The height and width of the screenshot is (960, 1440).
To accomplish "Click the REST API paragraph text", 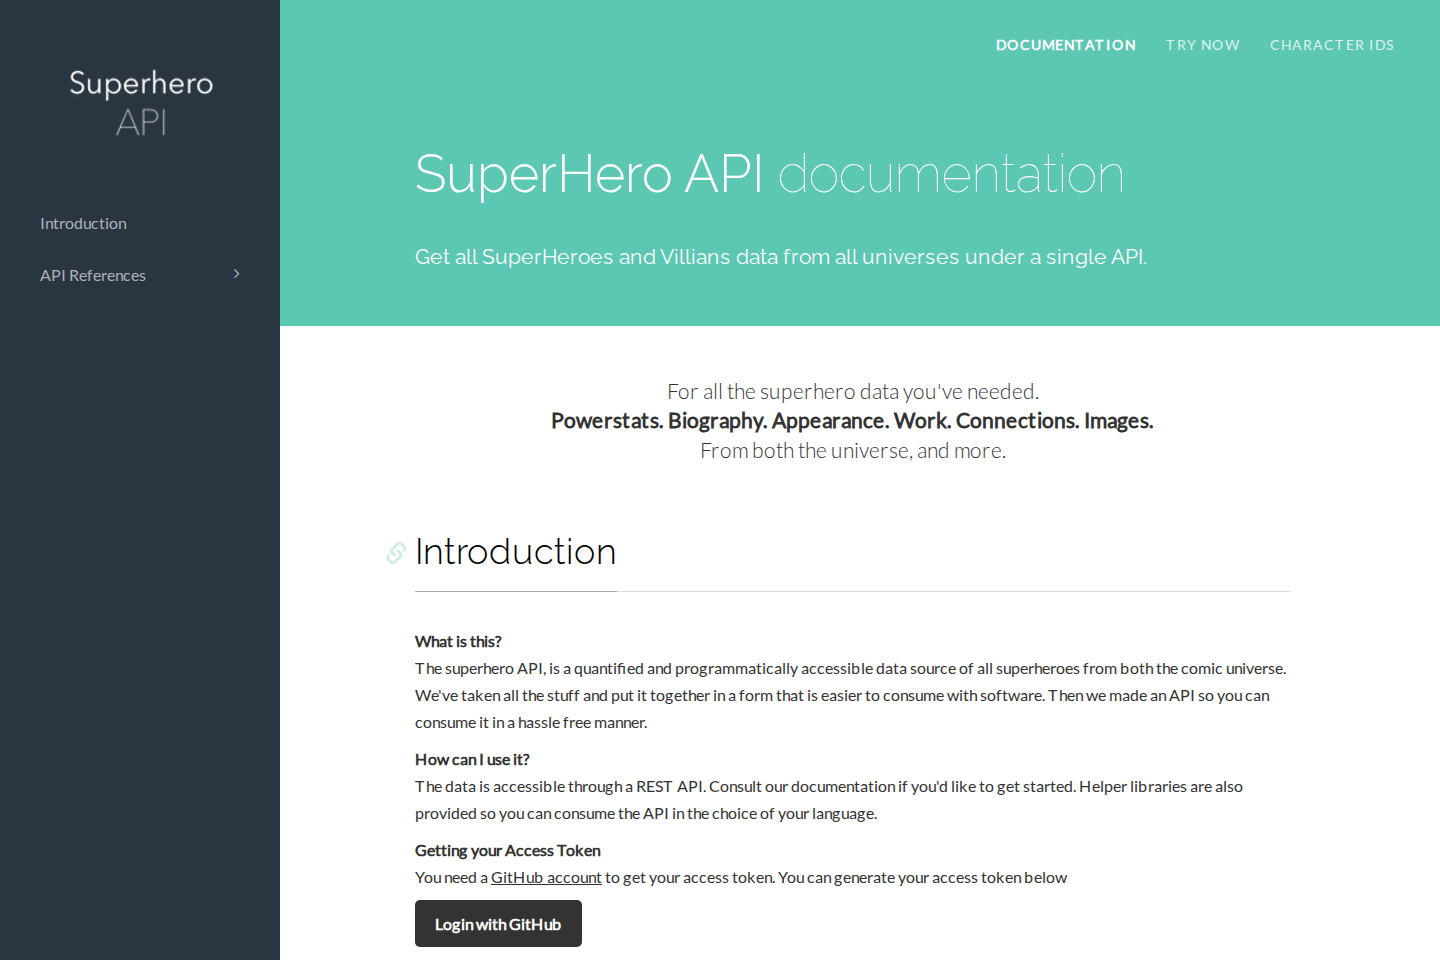I will (828, 786).
